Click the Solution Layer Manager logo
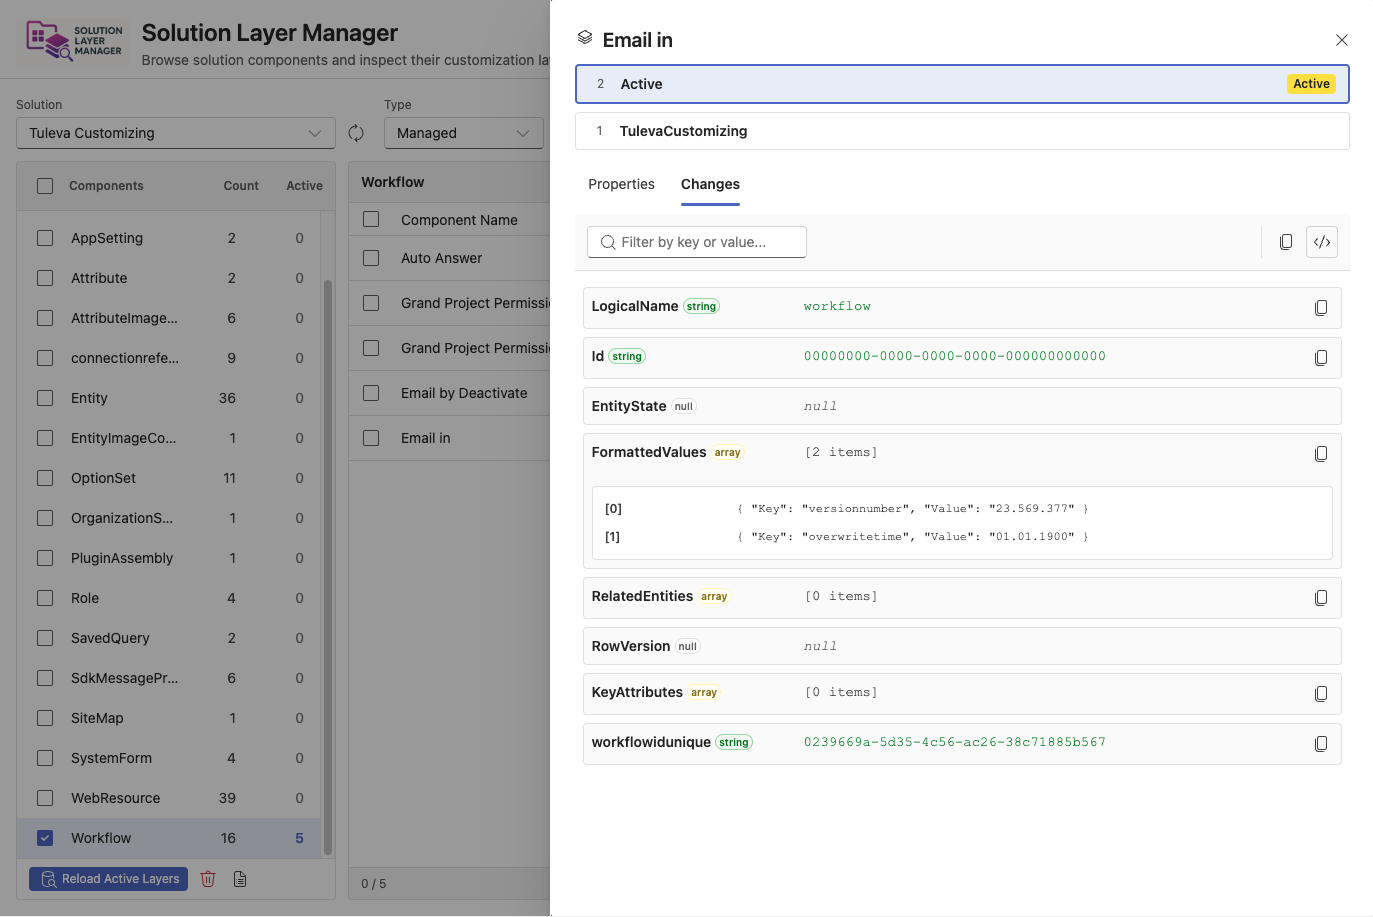Screen dimensions: 1373x917 pos(74,40)
